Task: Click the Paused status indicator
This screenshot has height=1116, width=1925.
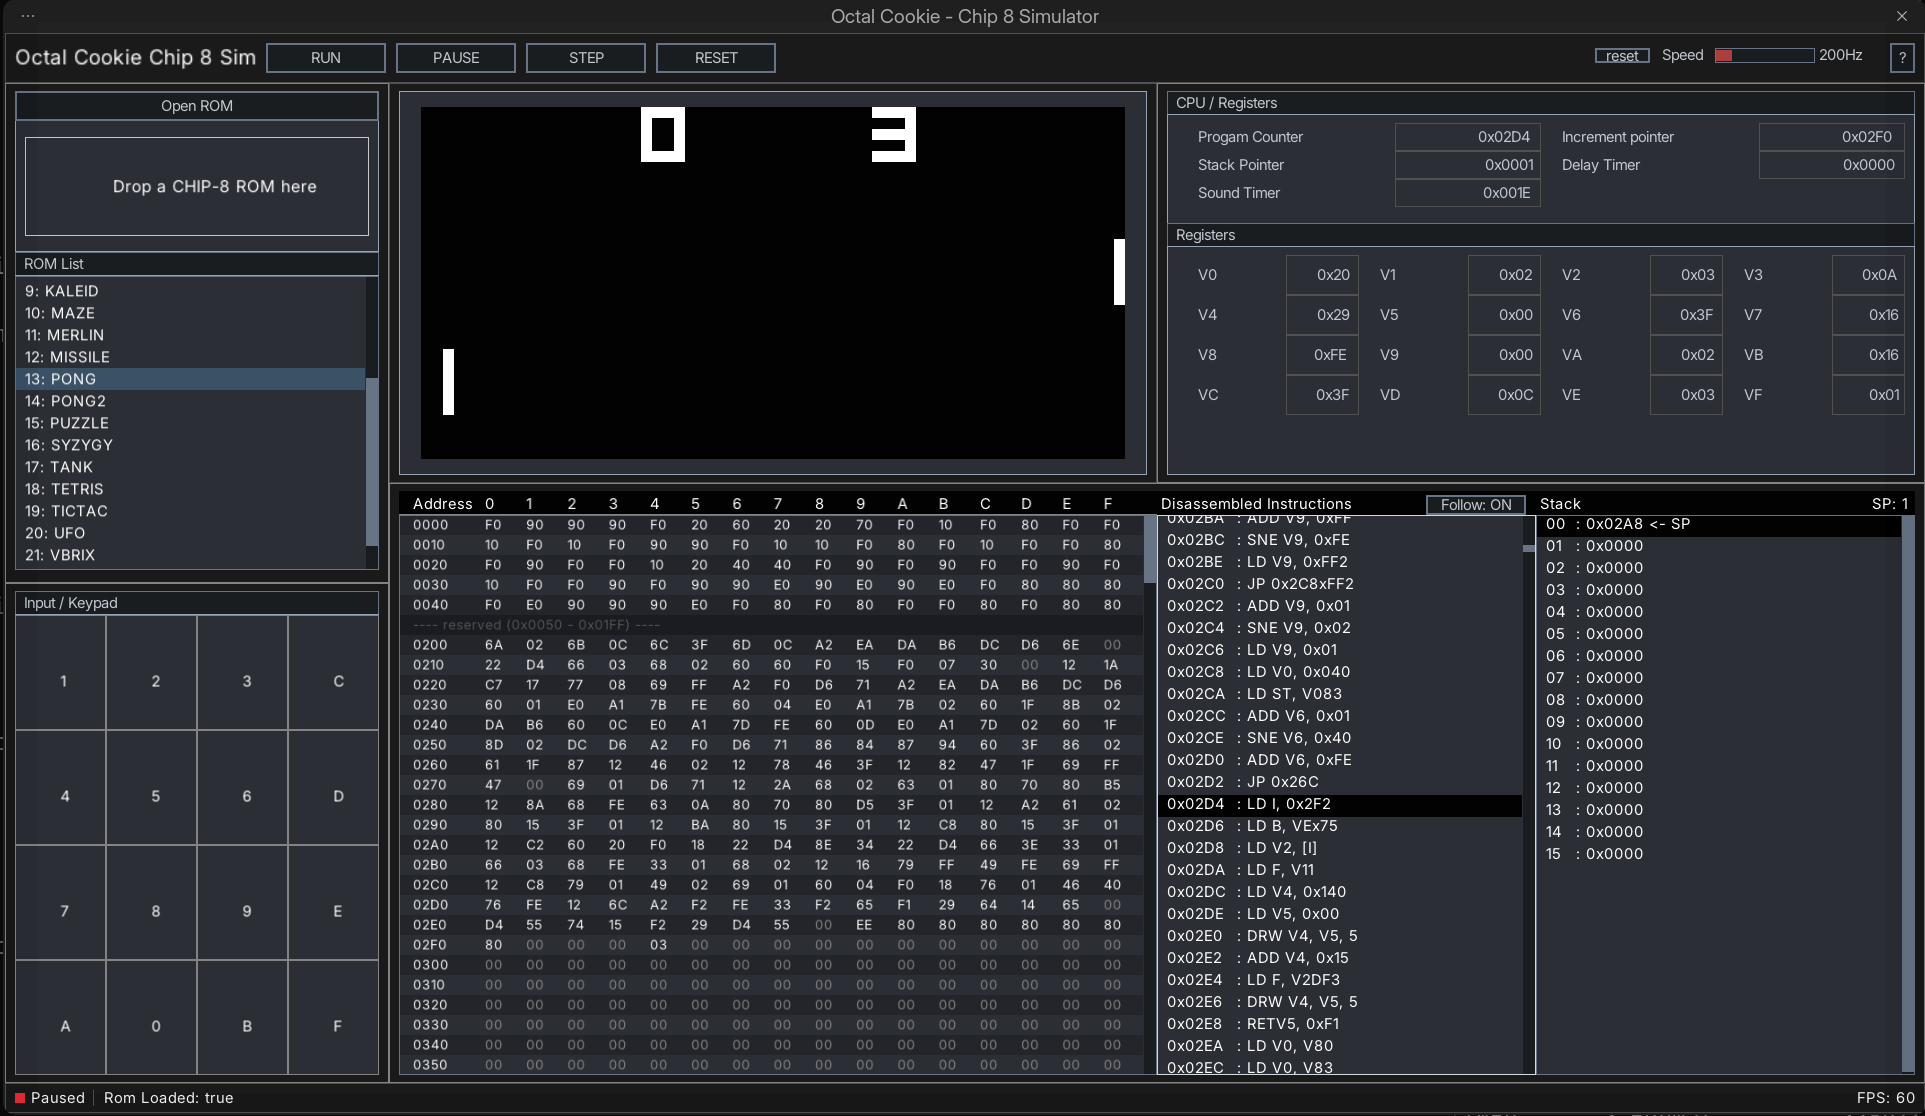Action: click(x=49, y=1098)
